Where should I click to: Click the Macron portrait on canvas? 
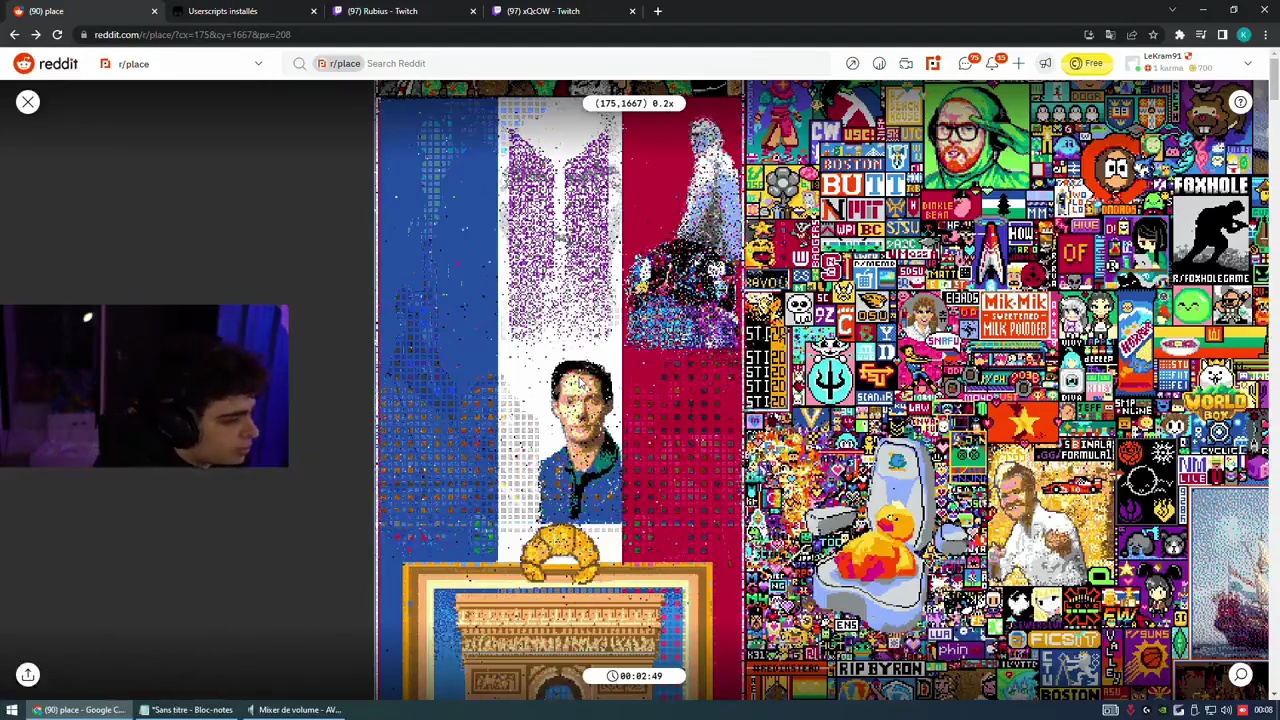[580, 442]
